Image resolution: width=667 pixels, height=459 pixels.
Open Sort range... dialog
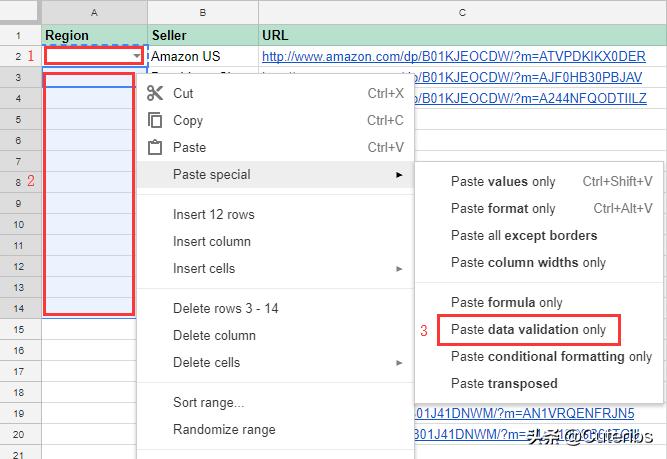click(x=276, y=402)
